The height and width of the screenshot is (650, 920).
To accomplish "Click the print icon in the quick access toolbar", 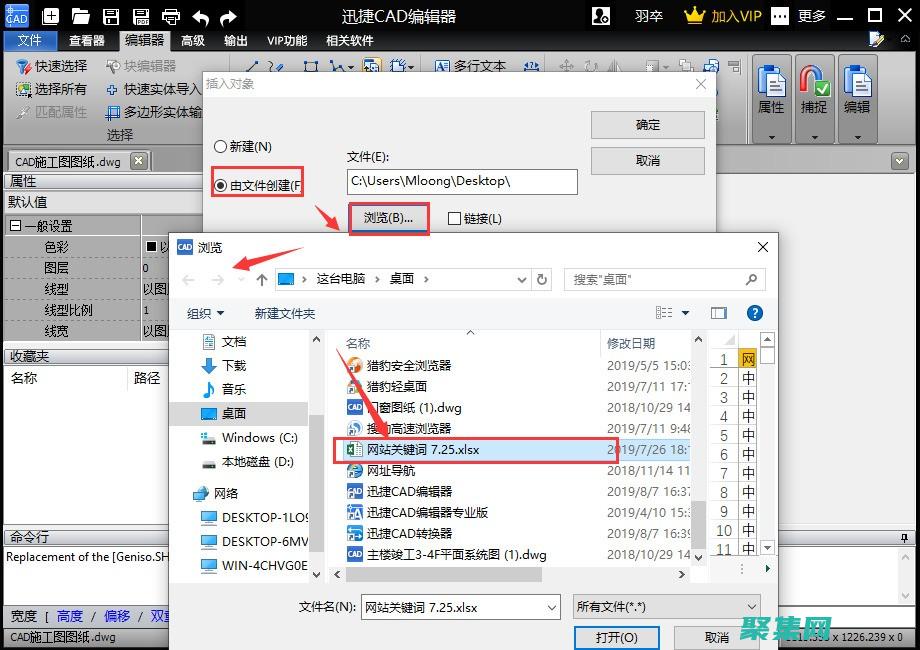I will 171,16.
